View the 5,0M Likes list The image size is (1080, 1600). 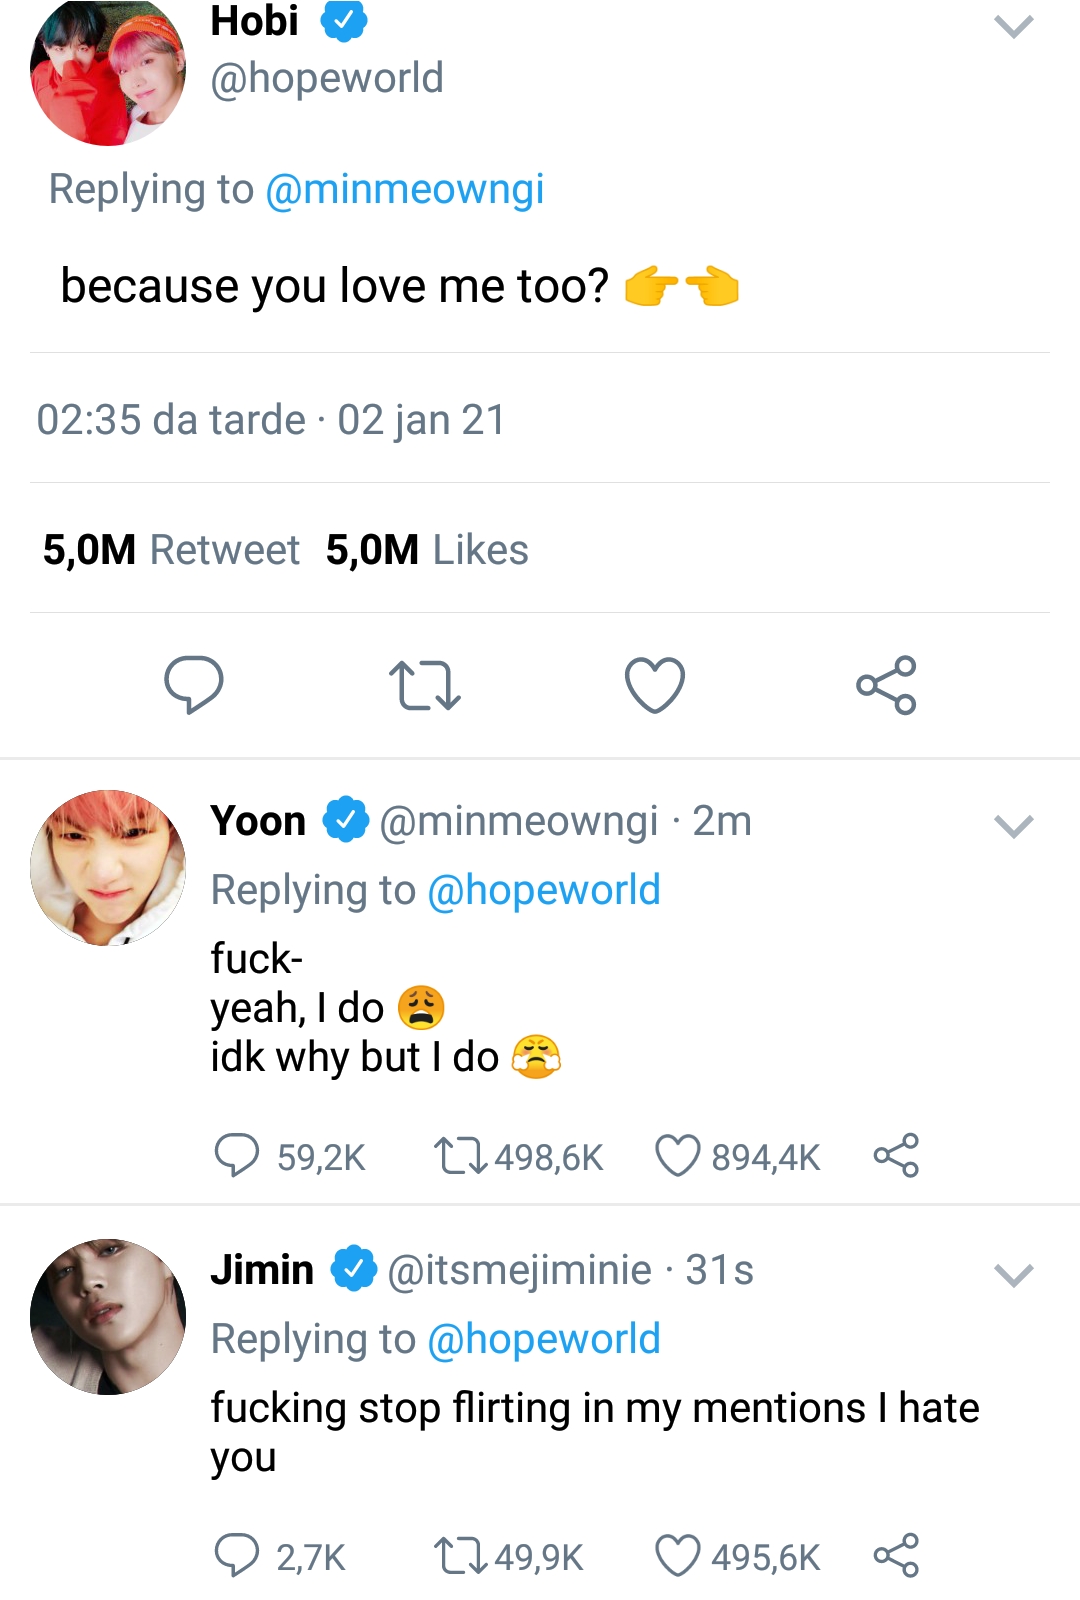click(427, 550)
